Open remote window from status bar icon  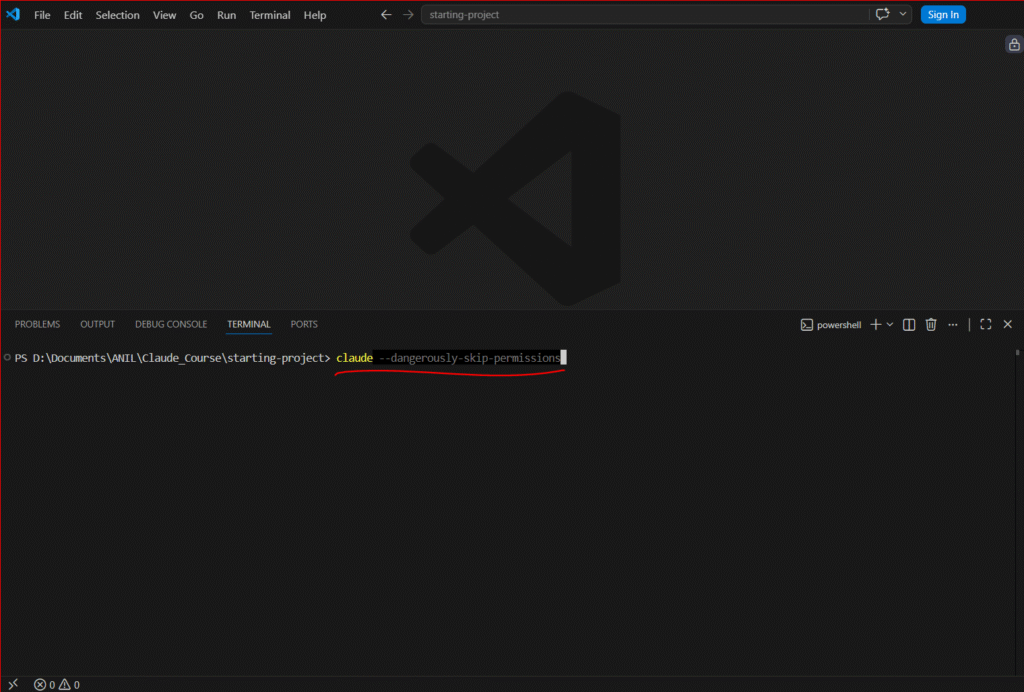pyautogui.click(x=13, y=684)
